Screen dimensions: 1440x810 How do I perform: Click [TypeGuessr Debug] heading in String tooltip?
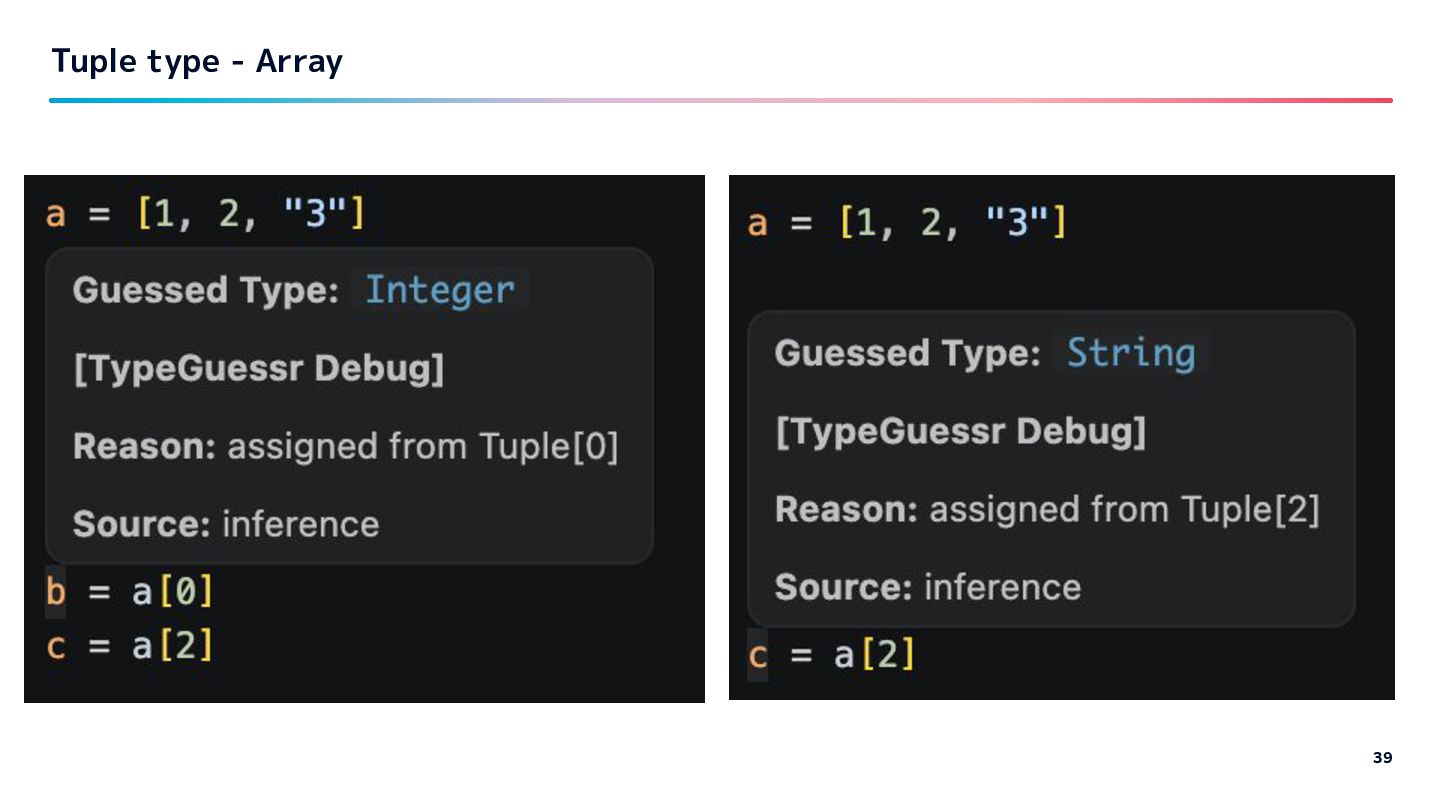coord(960,432)
